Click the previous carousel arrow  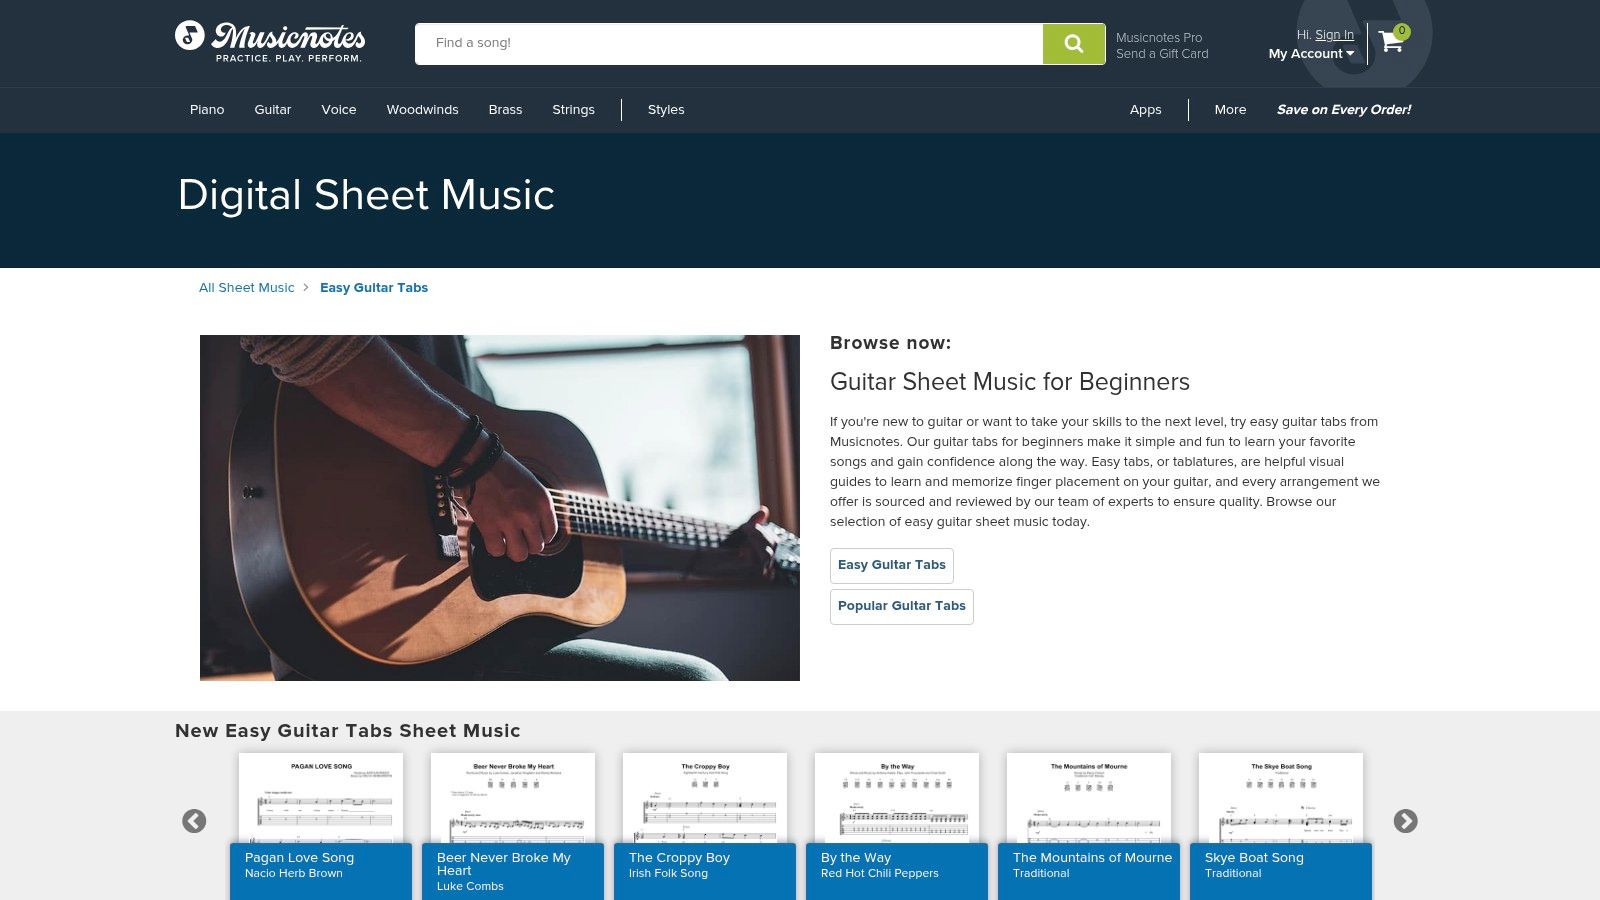[x=194, y=820]
